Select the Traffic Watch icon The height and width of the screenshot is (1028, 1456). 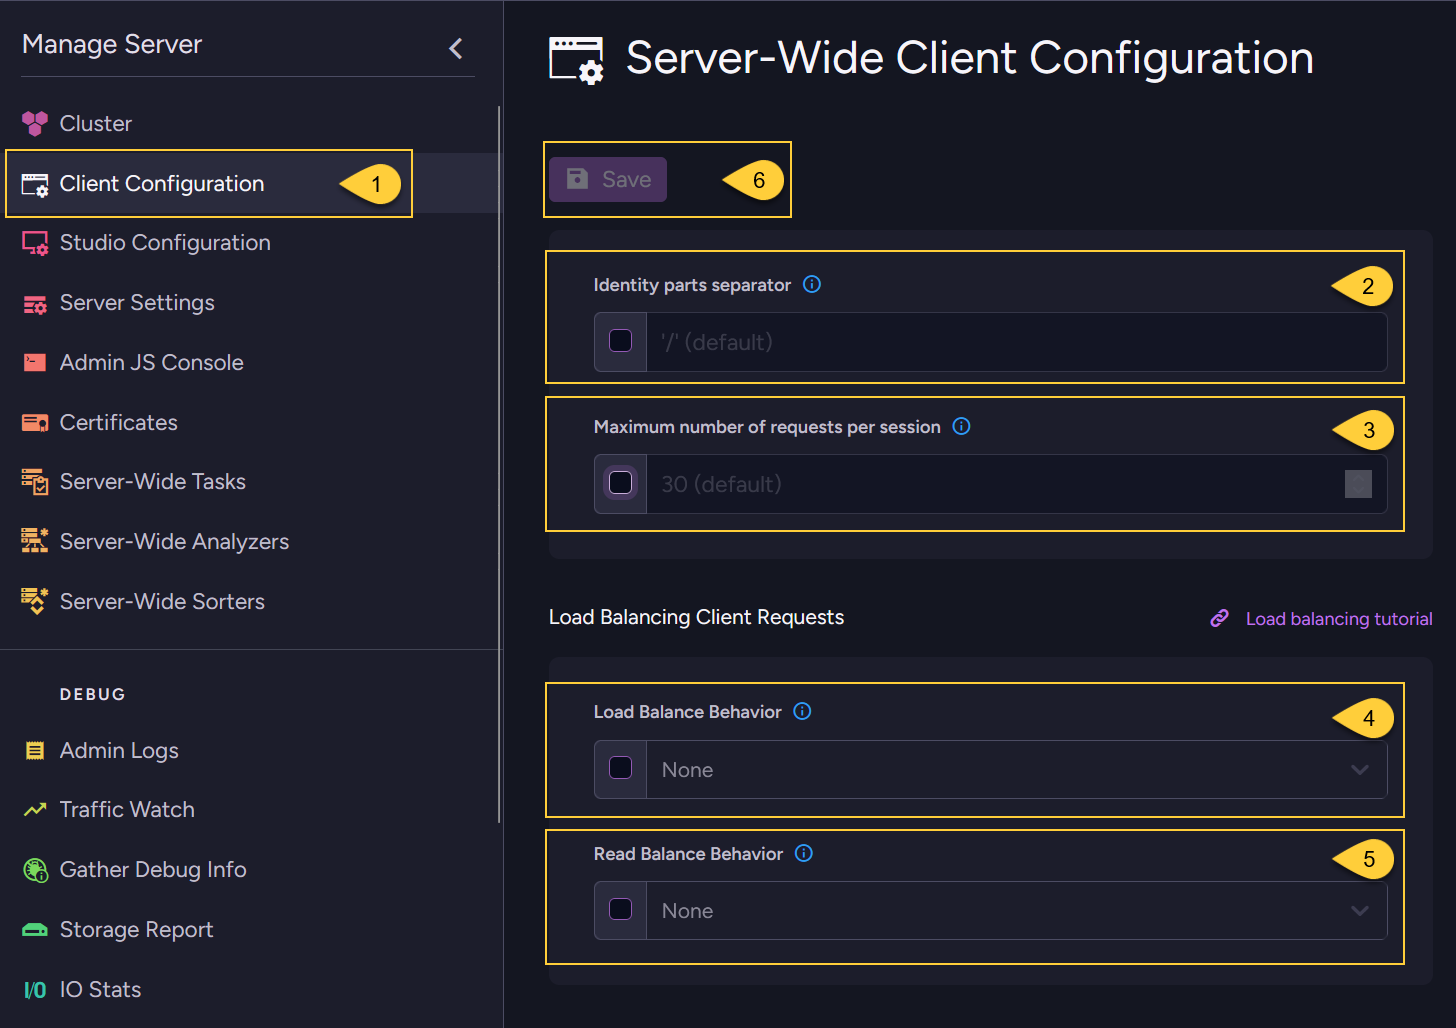click(34, 809)
